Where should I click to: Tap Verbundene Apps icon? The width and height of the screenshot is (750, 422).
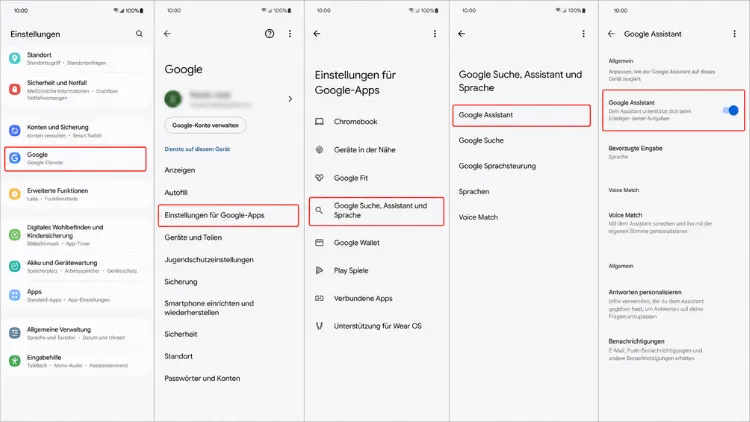tap(319, 298)
